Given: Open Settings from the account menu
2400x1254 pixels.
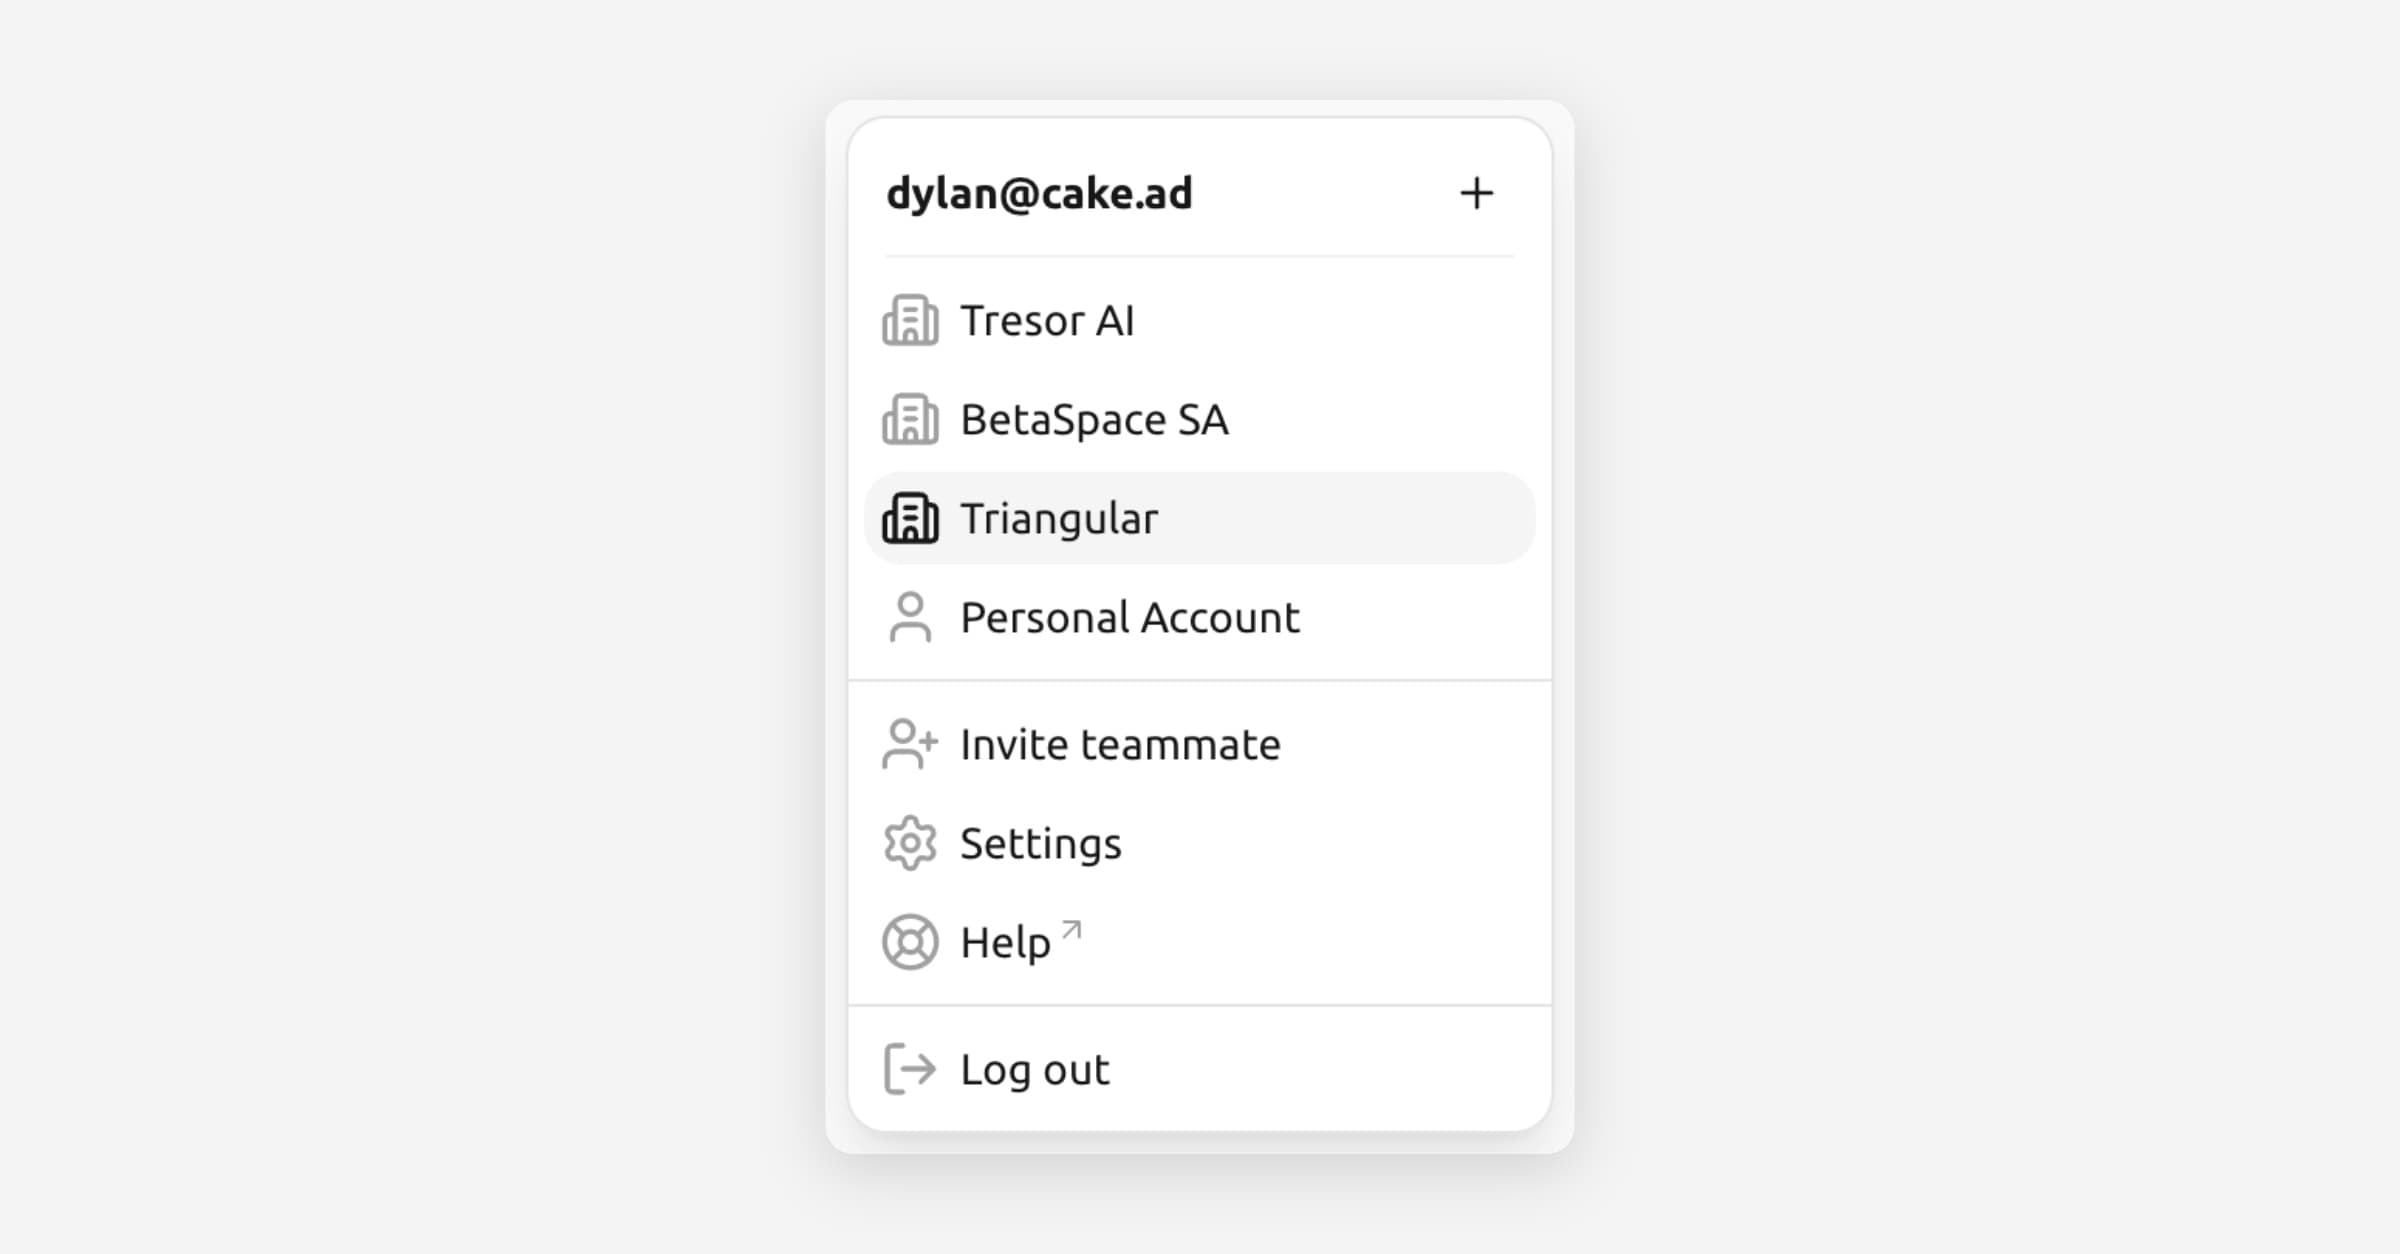Looking at the screenshot, I should tap(1040, 844).
